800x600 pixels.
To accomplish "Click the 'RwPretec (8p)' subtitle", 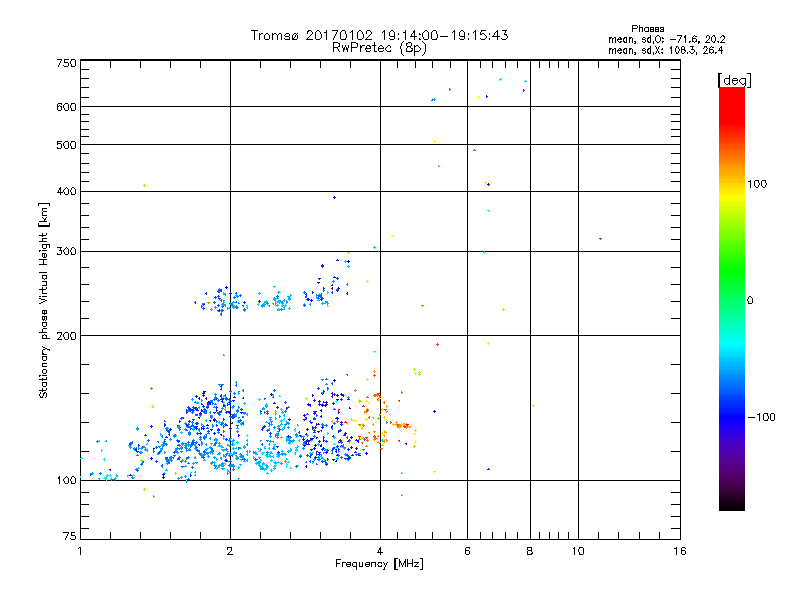I will 379,48.
